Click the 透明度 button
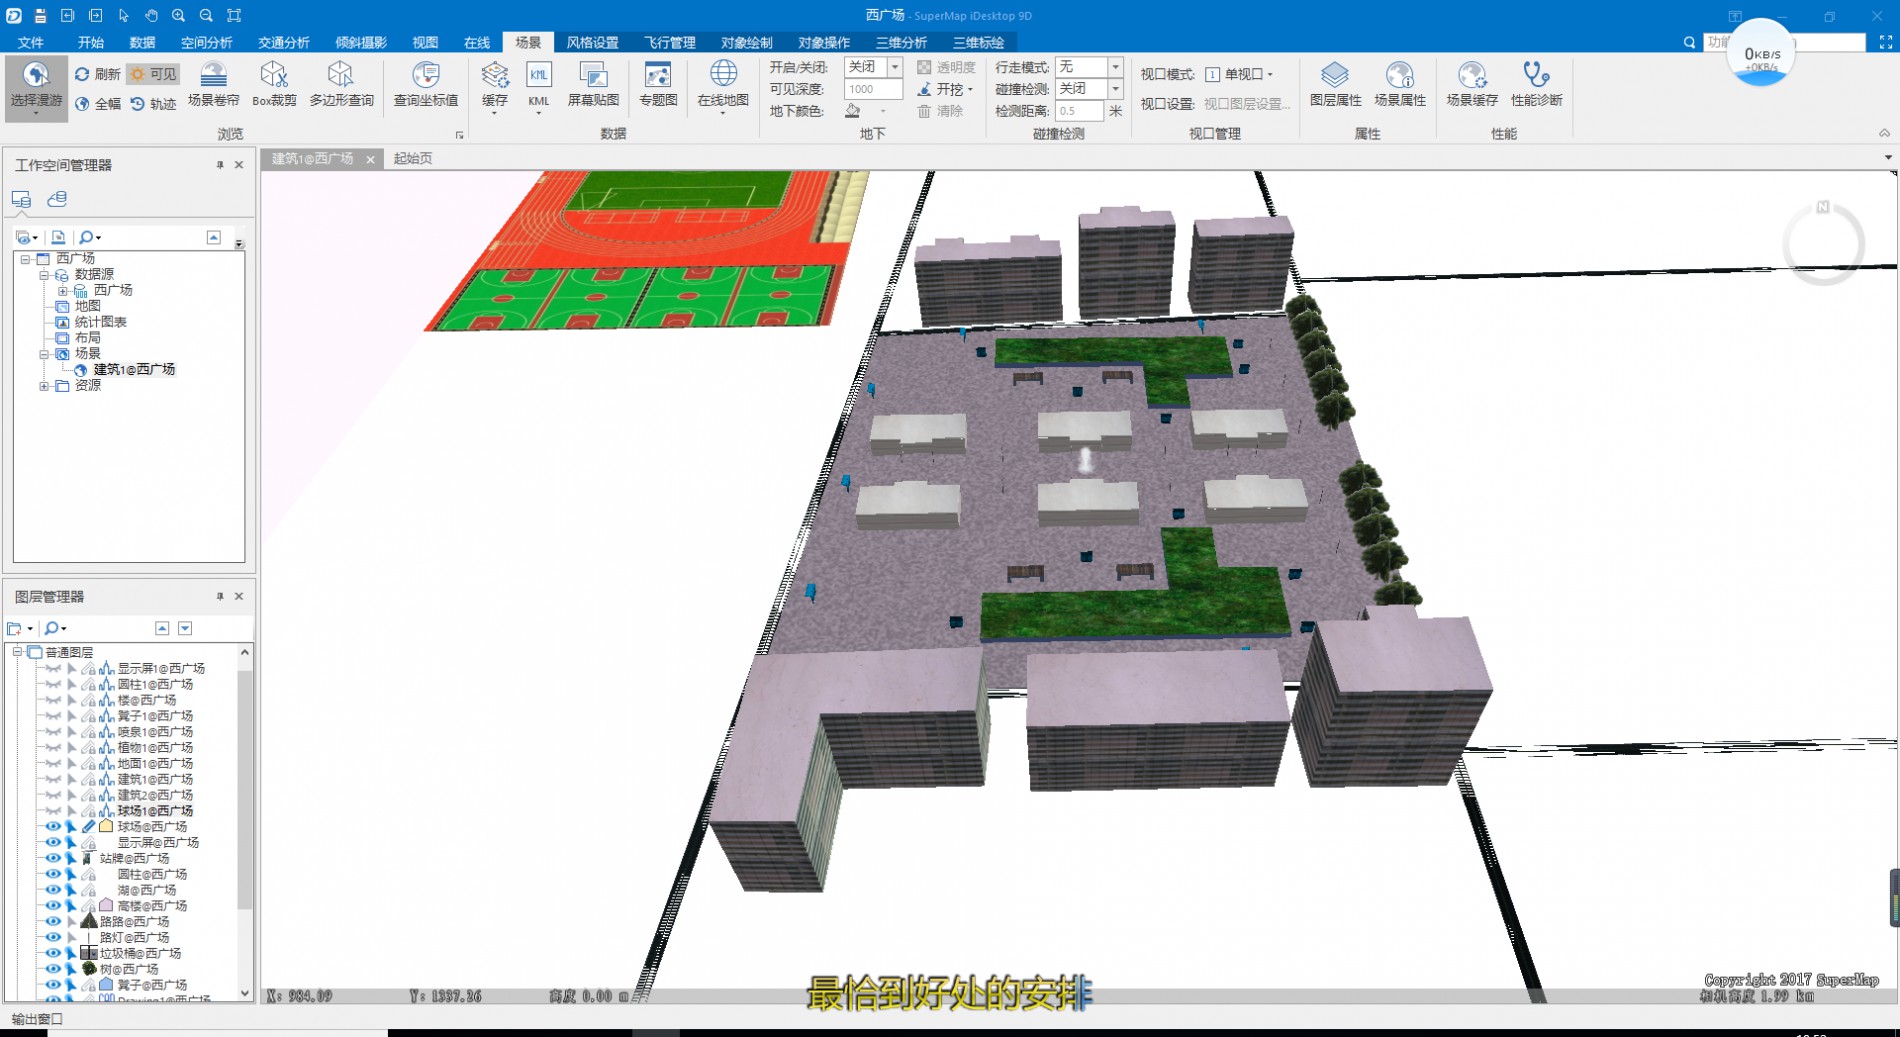 [x=946, y=67]
